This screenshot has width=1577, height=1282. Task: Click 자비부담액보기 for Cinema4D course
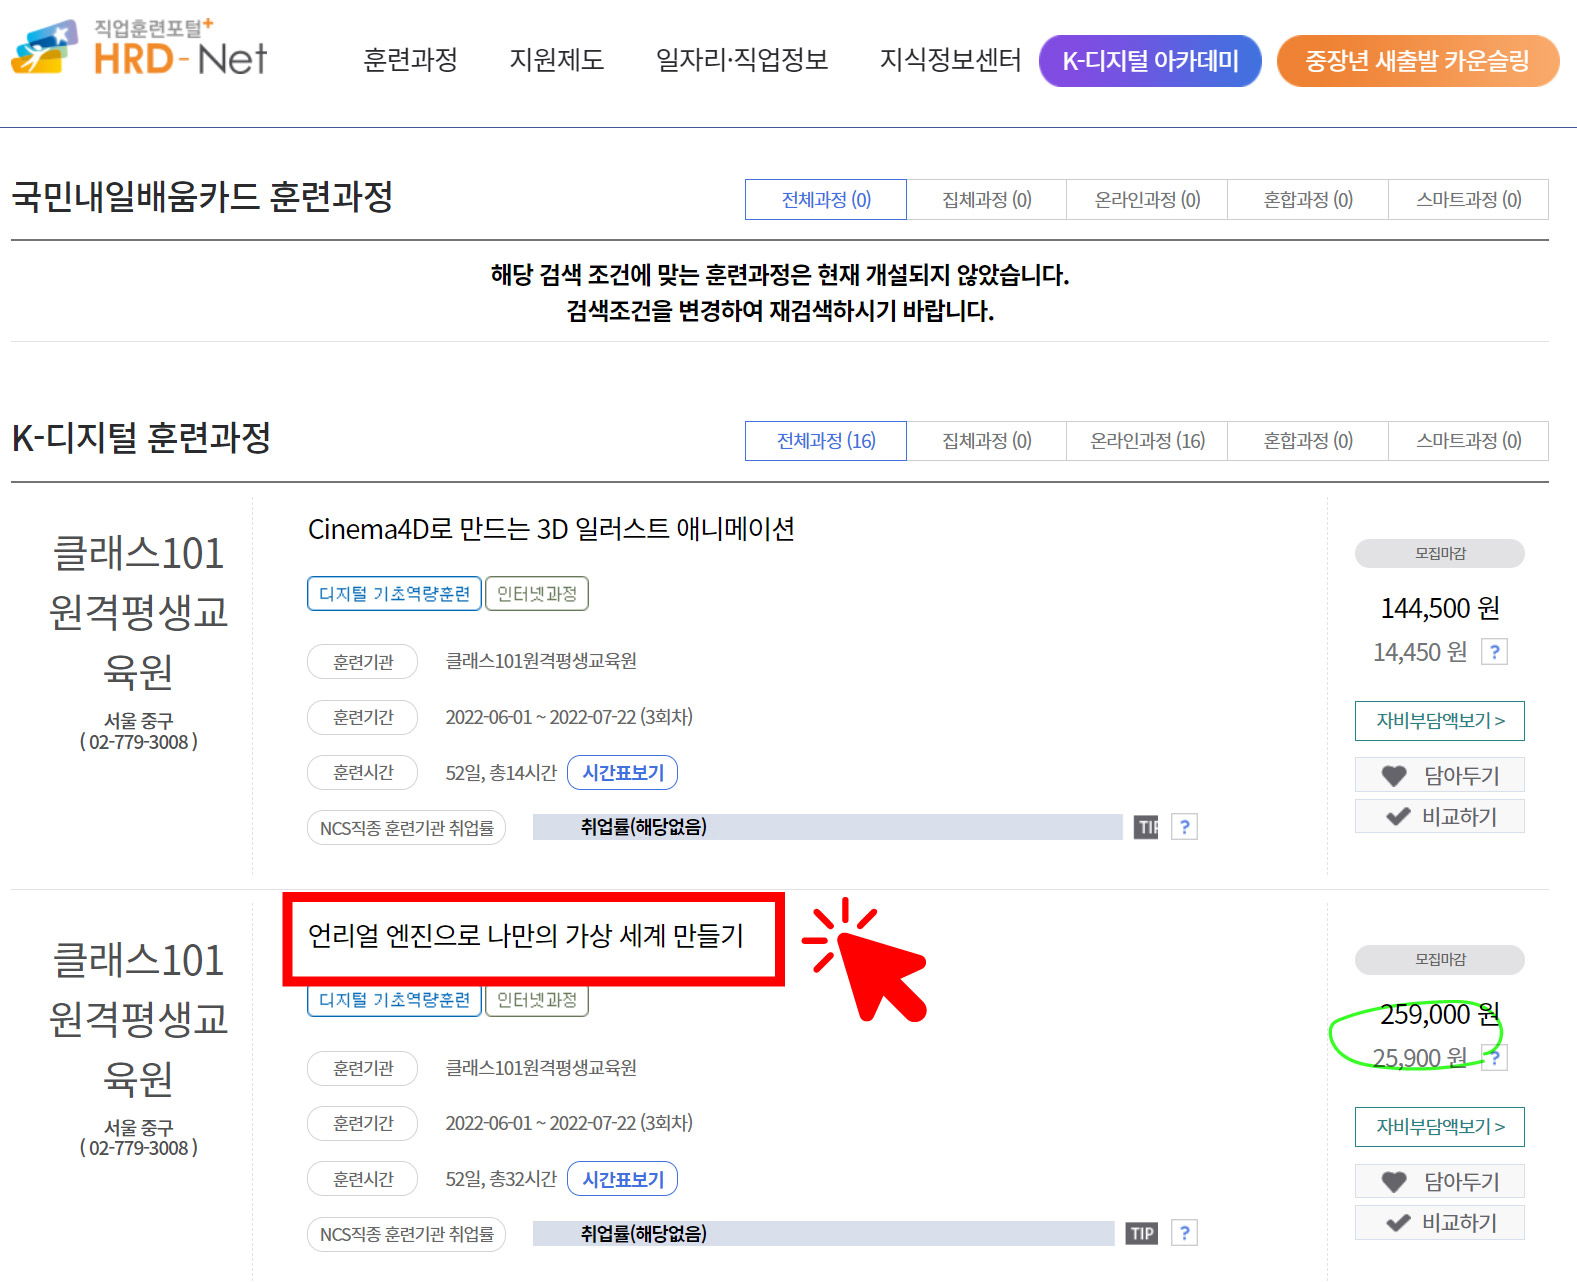[1440, 721]
